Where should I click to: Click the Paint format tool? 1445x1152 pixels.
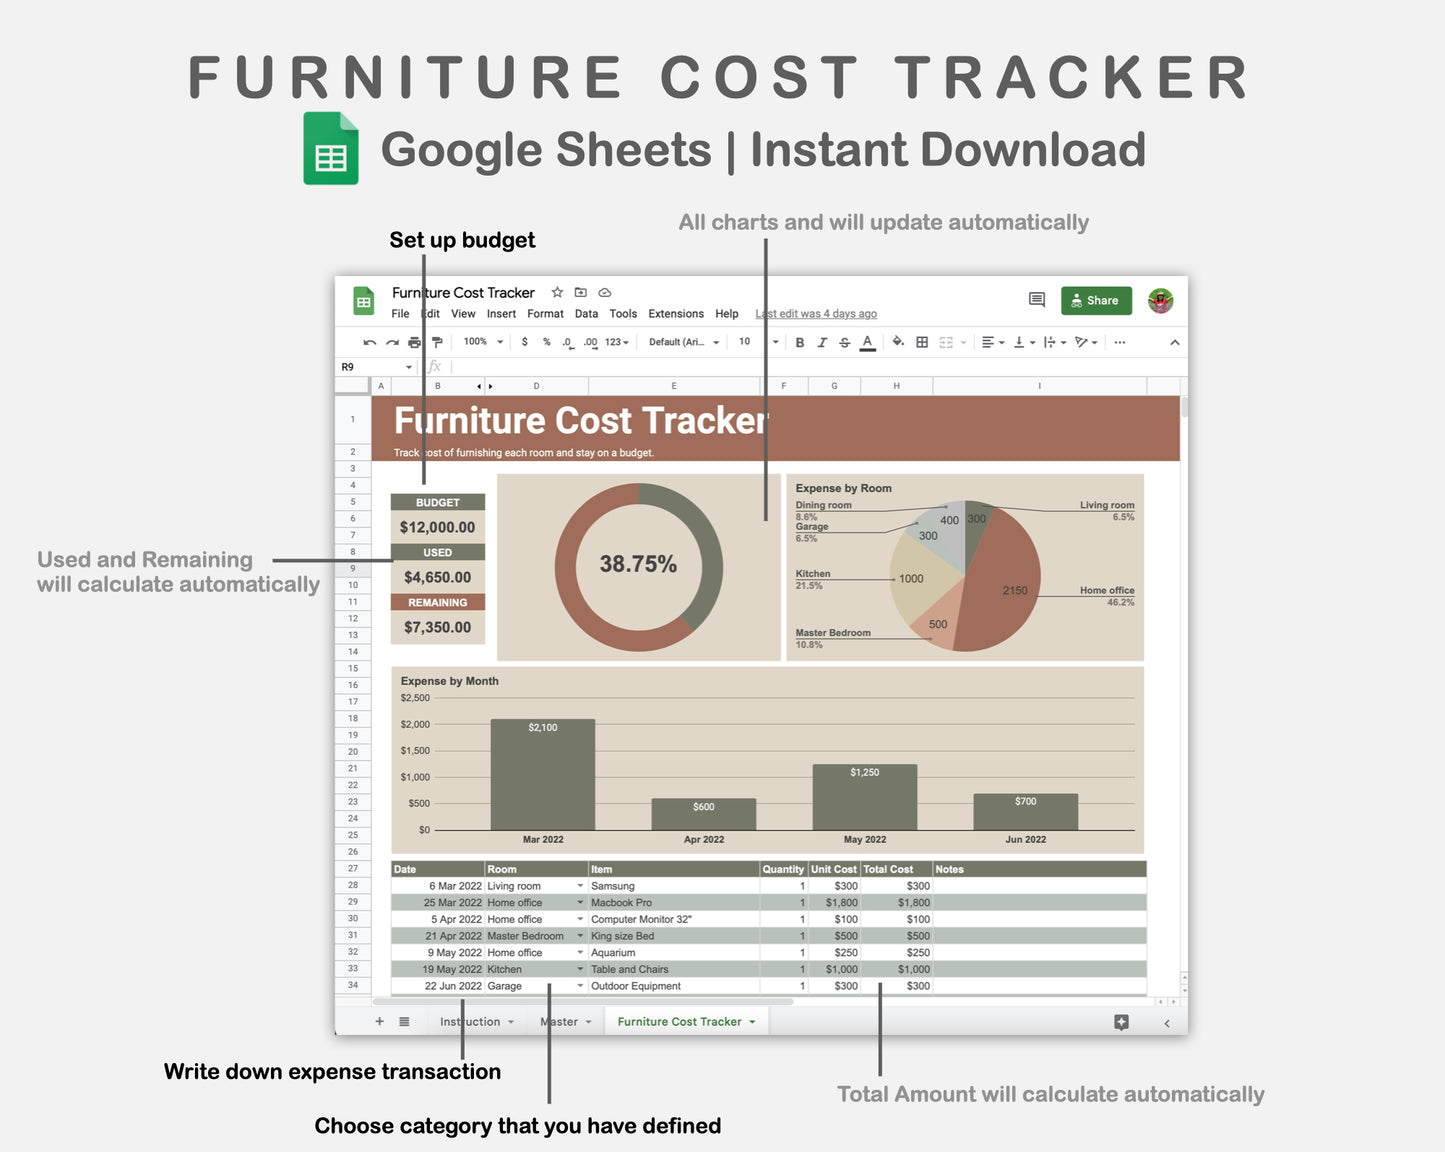click(437, 342)
